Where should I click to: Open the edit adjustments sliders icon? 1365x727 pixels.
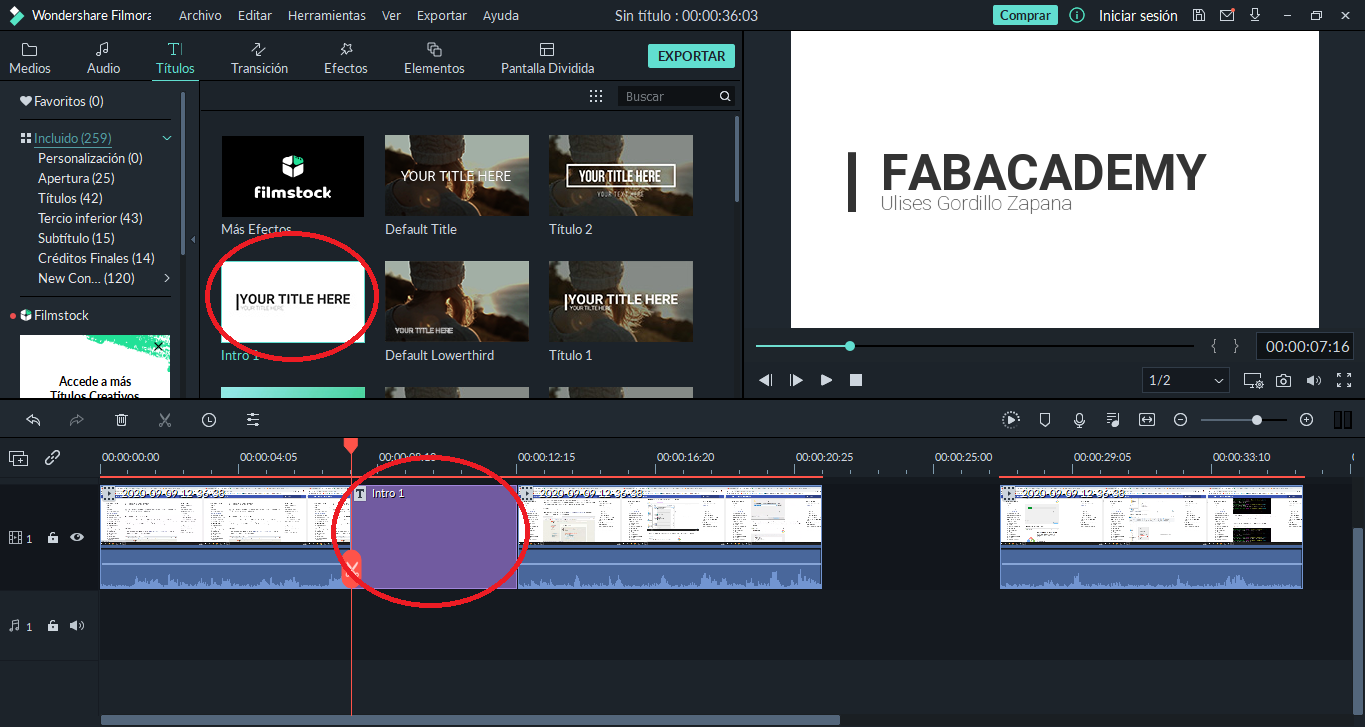253,420
